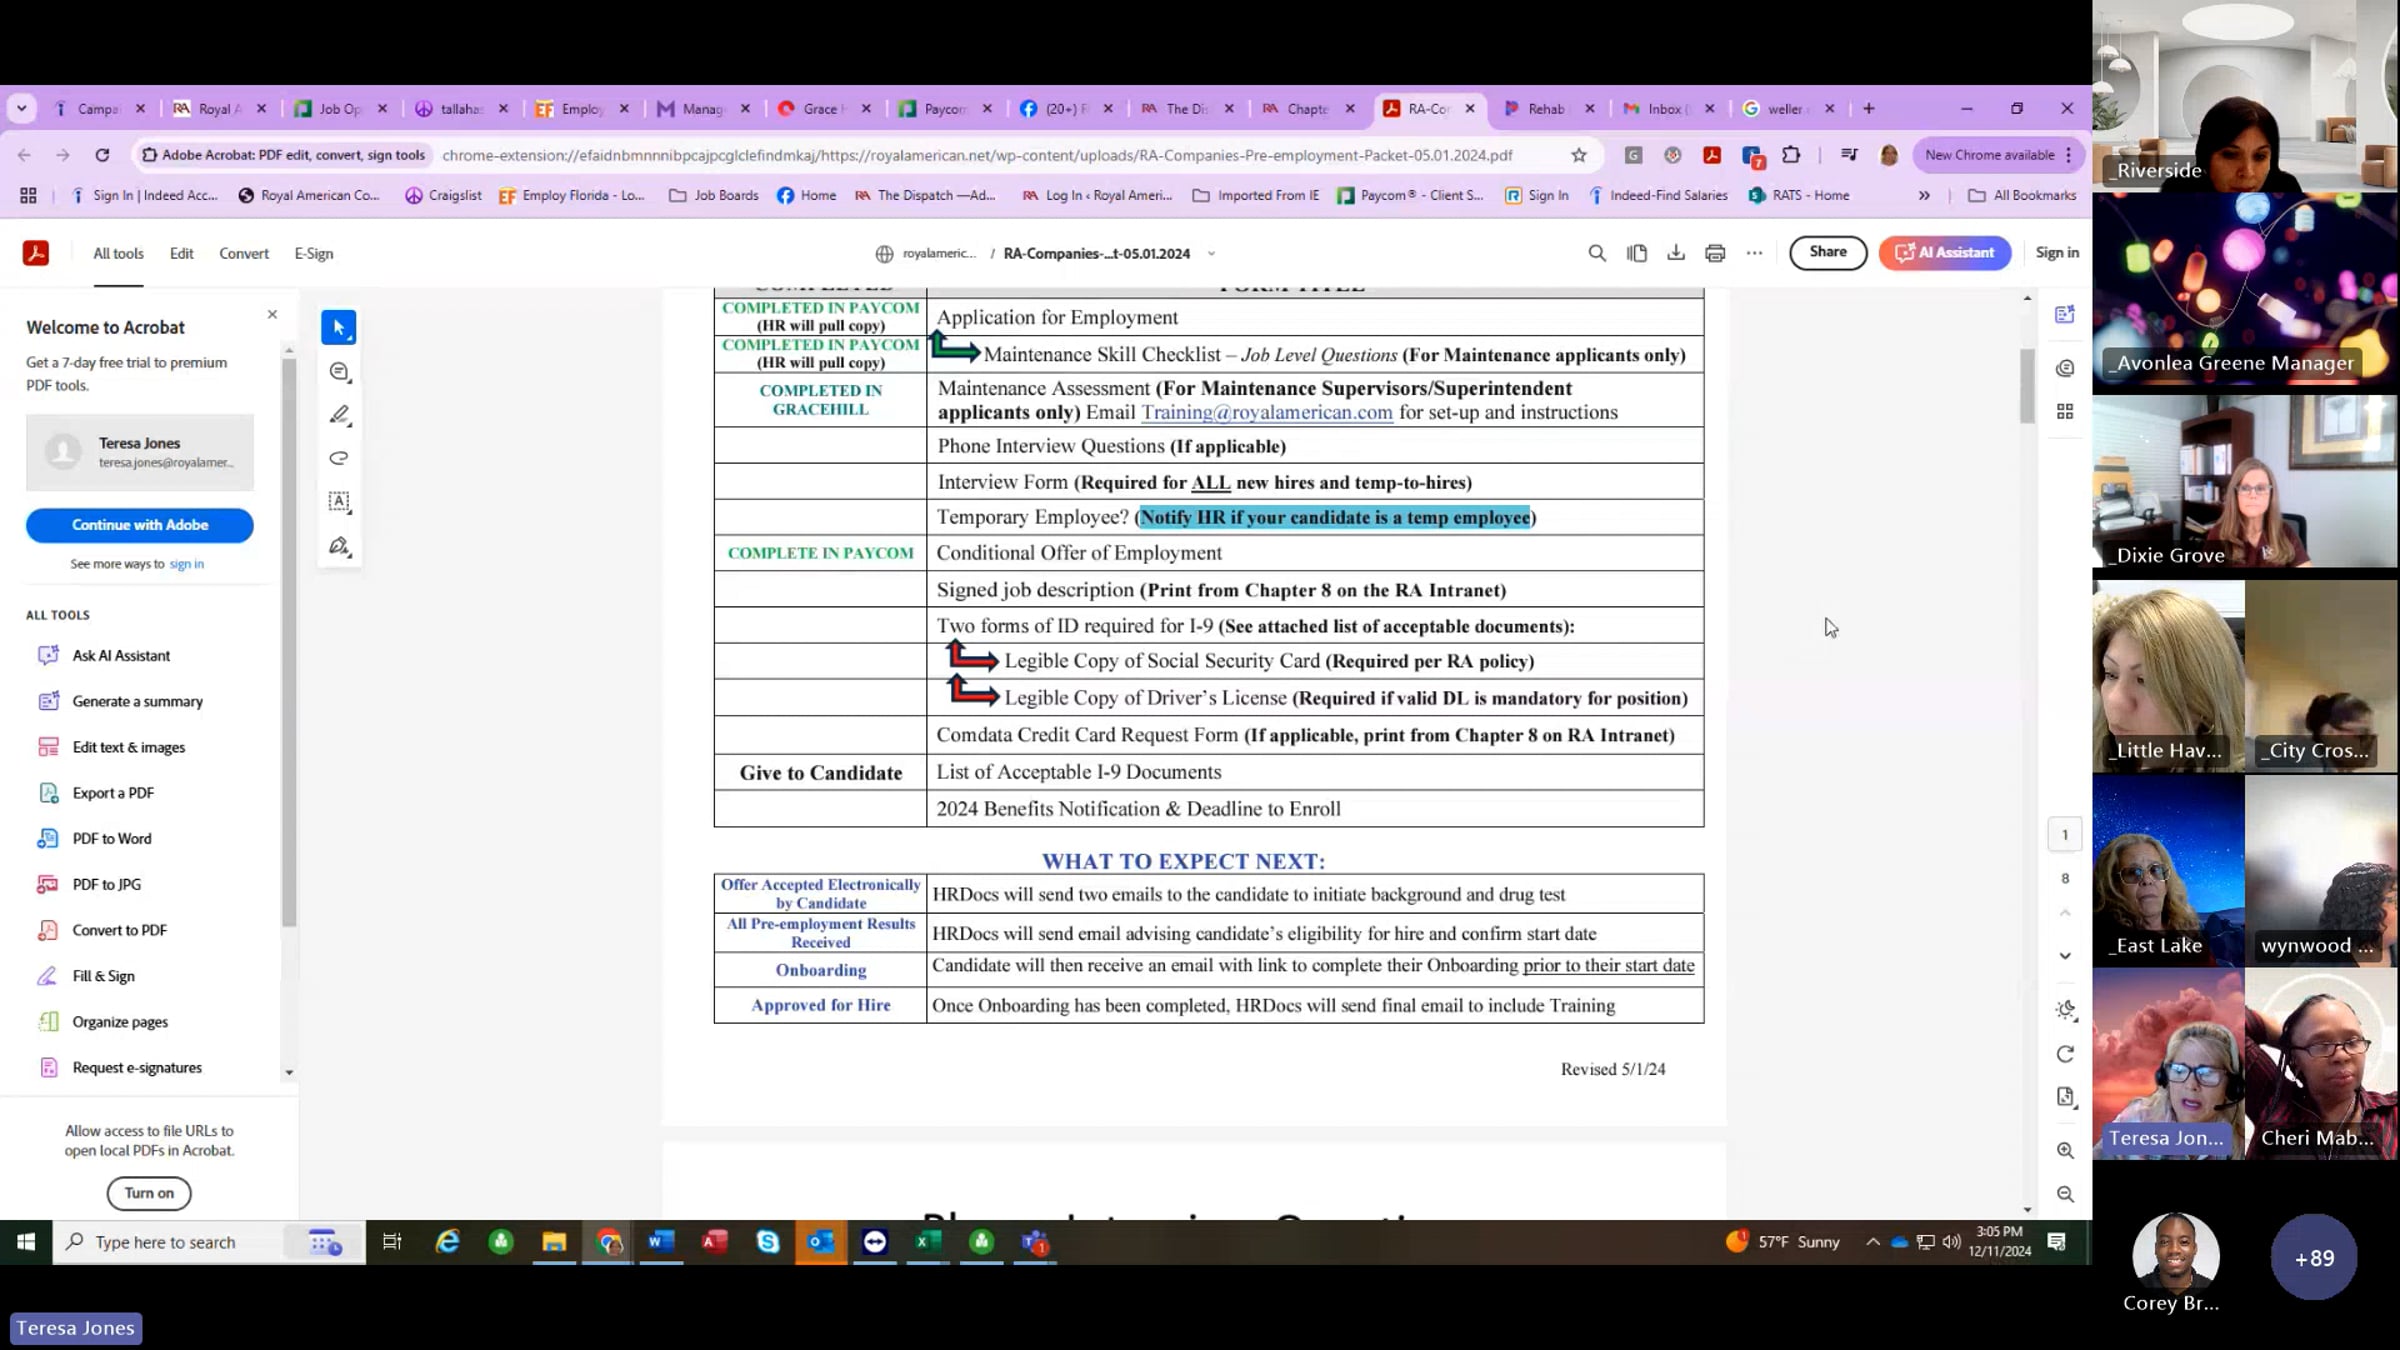
Task: Expand the hidden bookmarks chevron
Action: point(1924,195)
